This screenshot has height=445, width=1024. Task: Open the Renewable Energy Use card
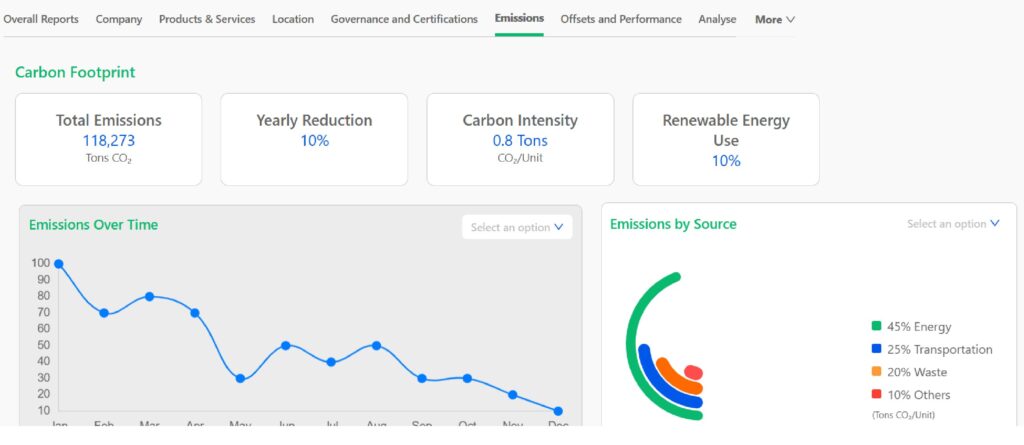pos(726,139)
